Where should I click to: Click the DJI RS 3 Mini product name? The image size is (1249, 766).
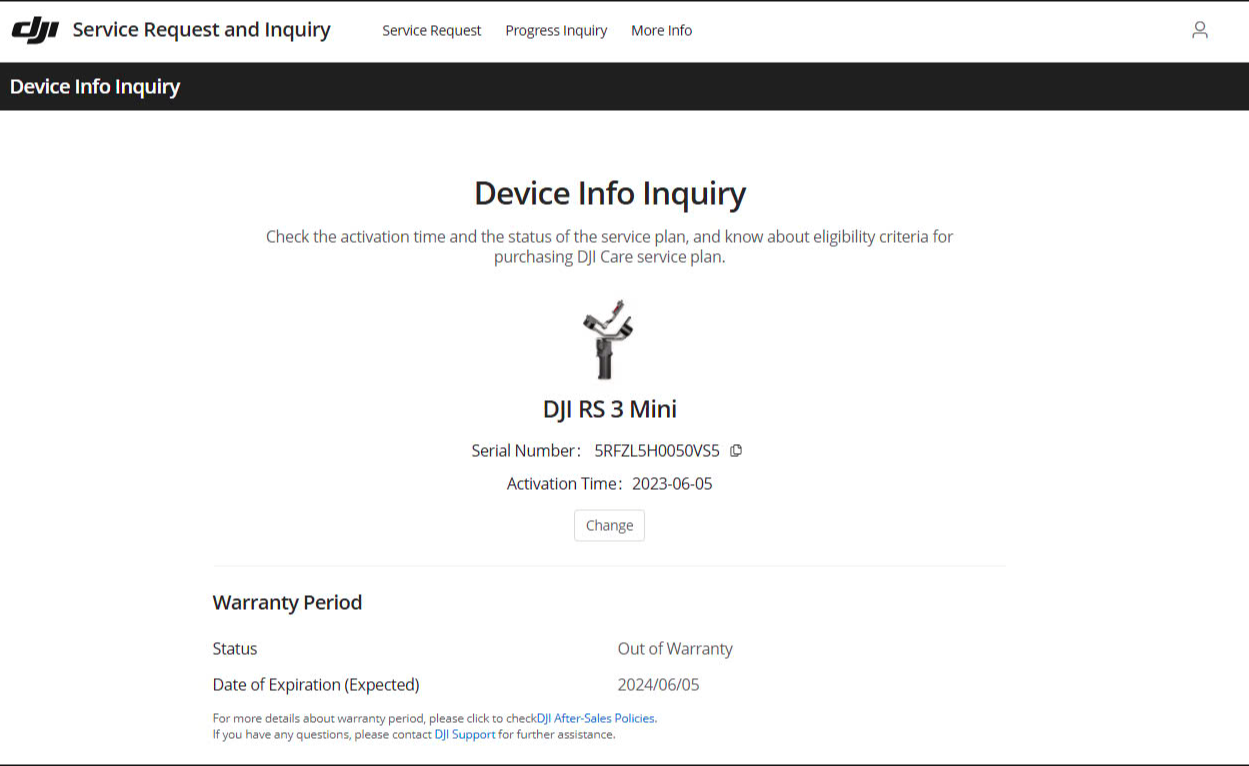(610, 409)
